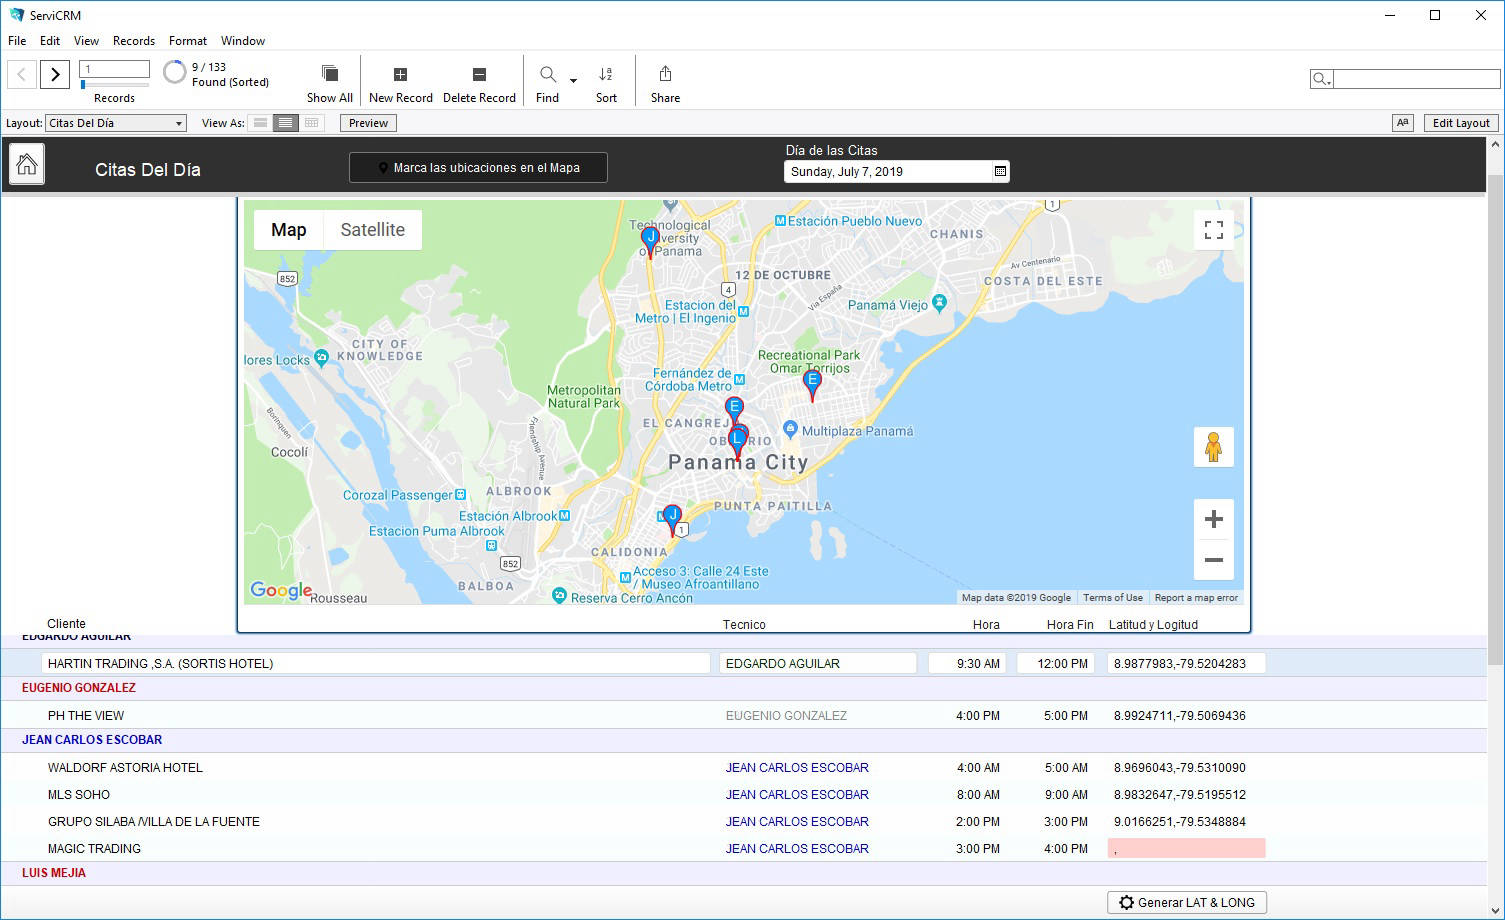Click the PH THE VIEW client
This screenshot has height=920, width=1505.
[86, 716]
